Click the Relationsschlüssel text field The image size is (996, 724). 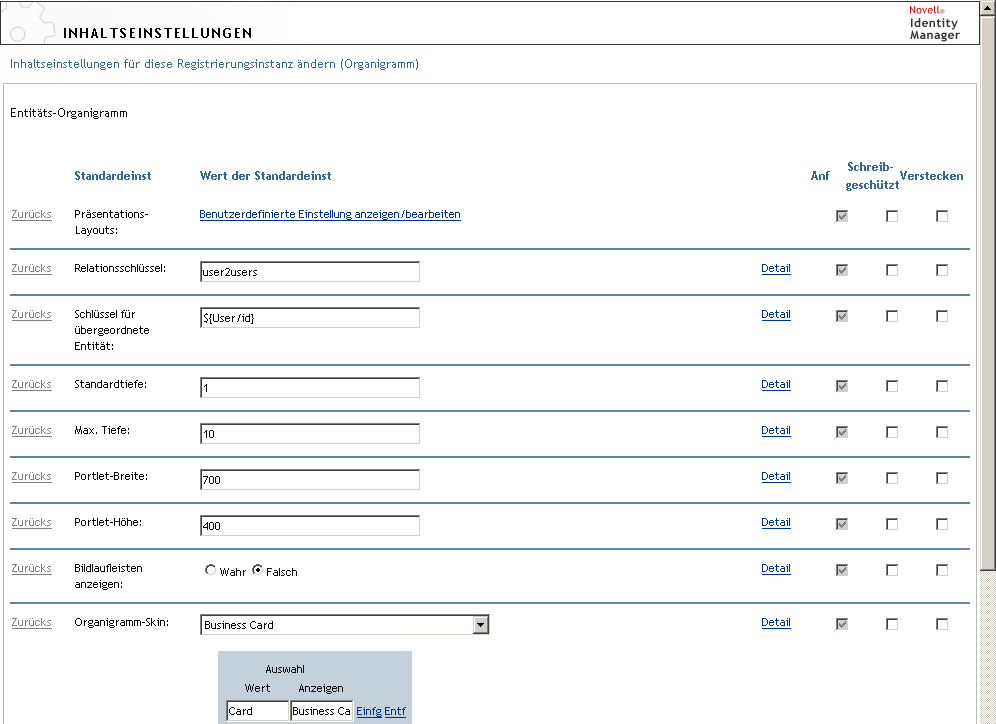[x=310, y=272]
